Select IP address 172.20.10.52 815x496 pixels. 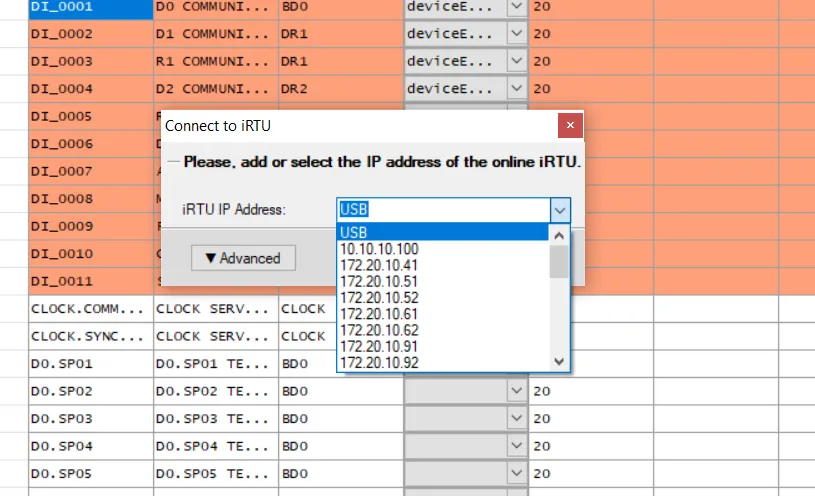point(442,297)
